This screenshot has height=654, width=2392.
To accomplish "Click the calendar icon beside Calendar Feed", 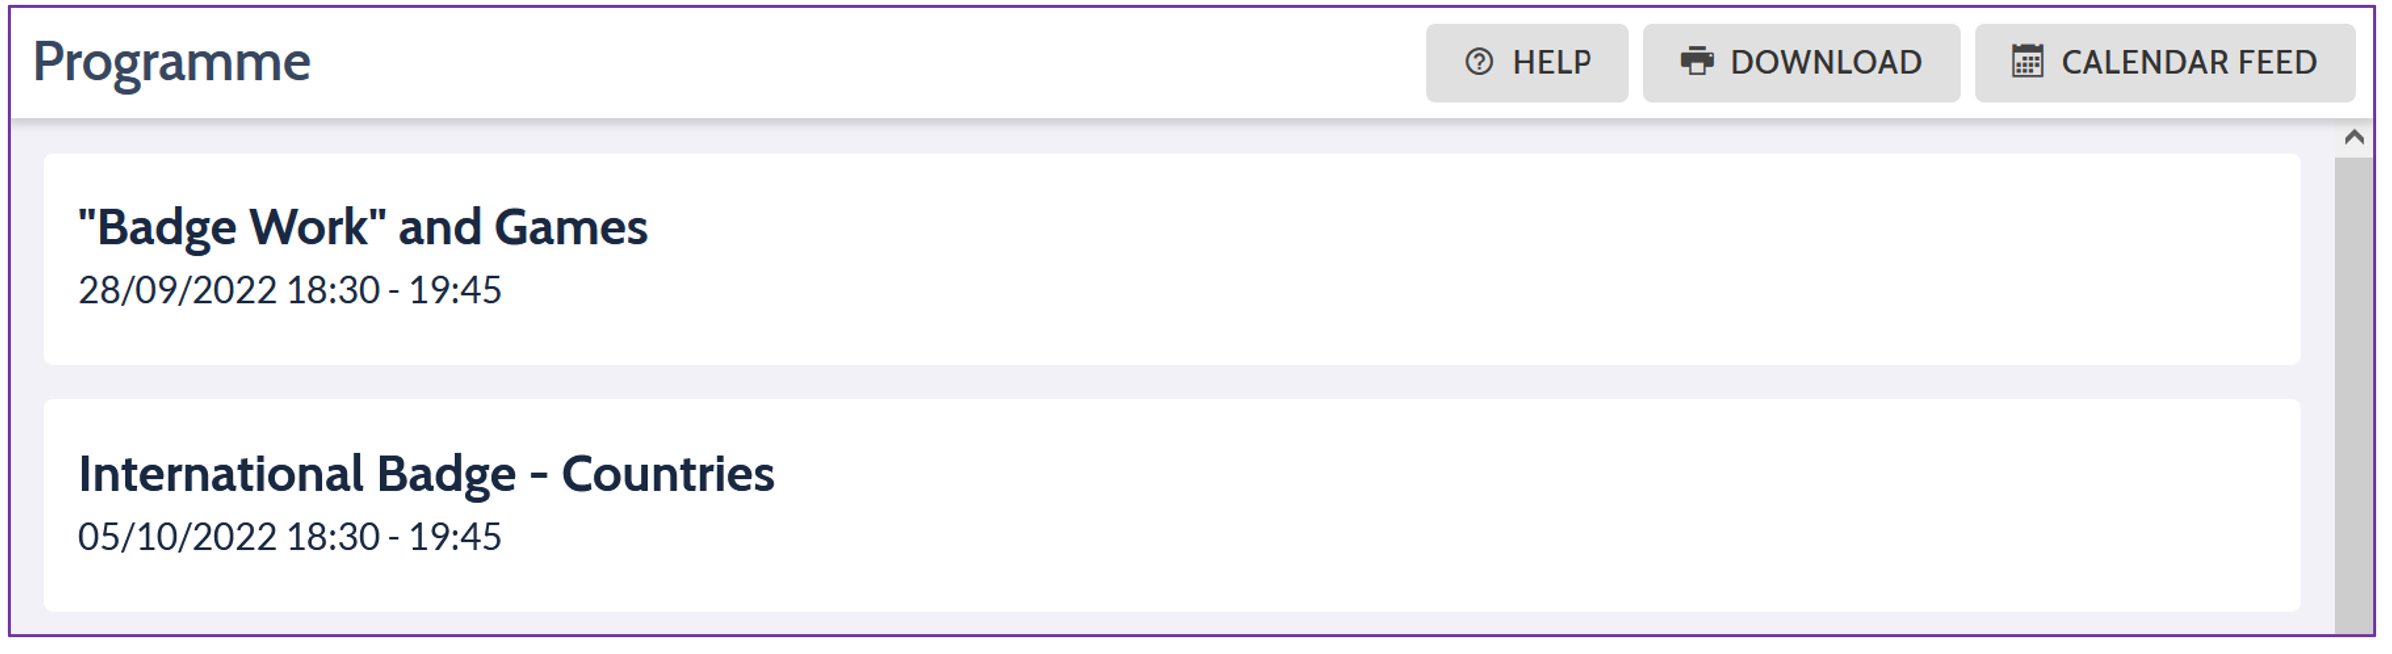I will [2027, 62].
